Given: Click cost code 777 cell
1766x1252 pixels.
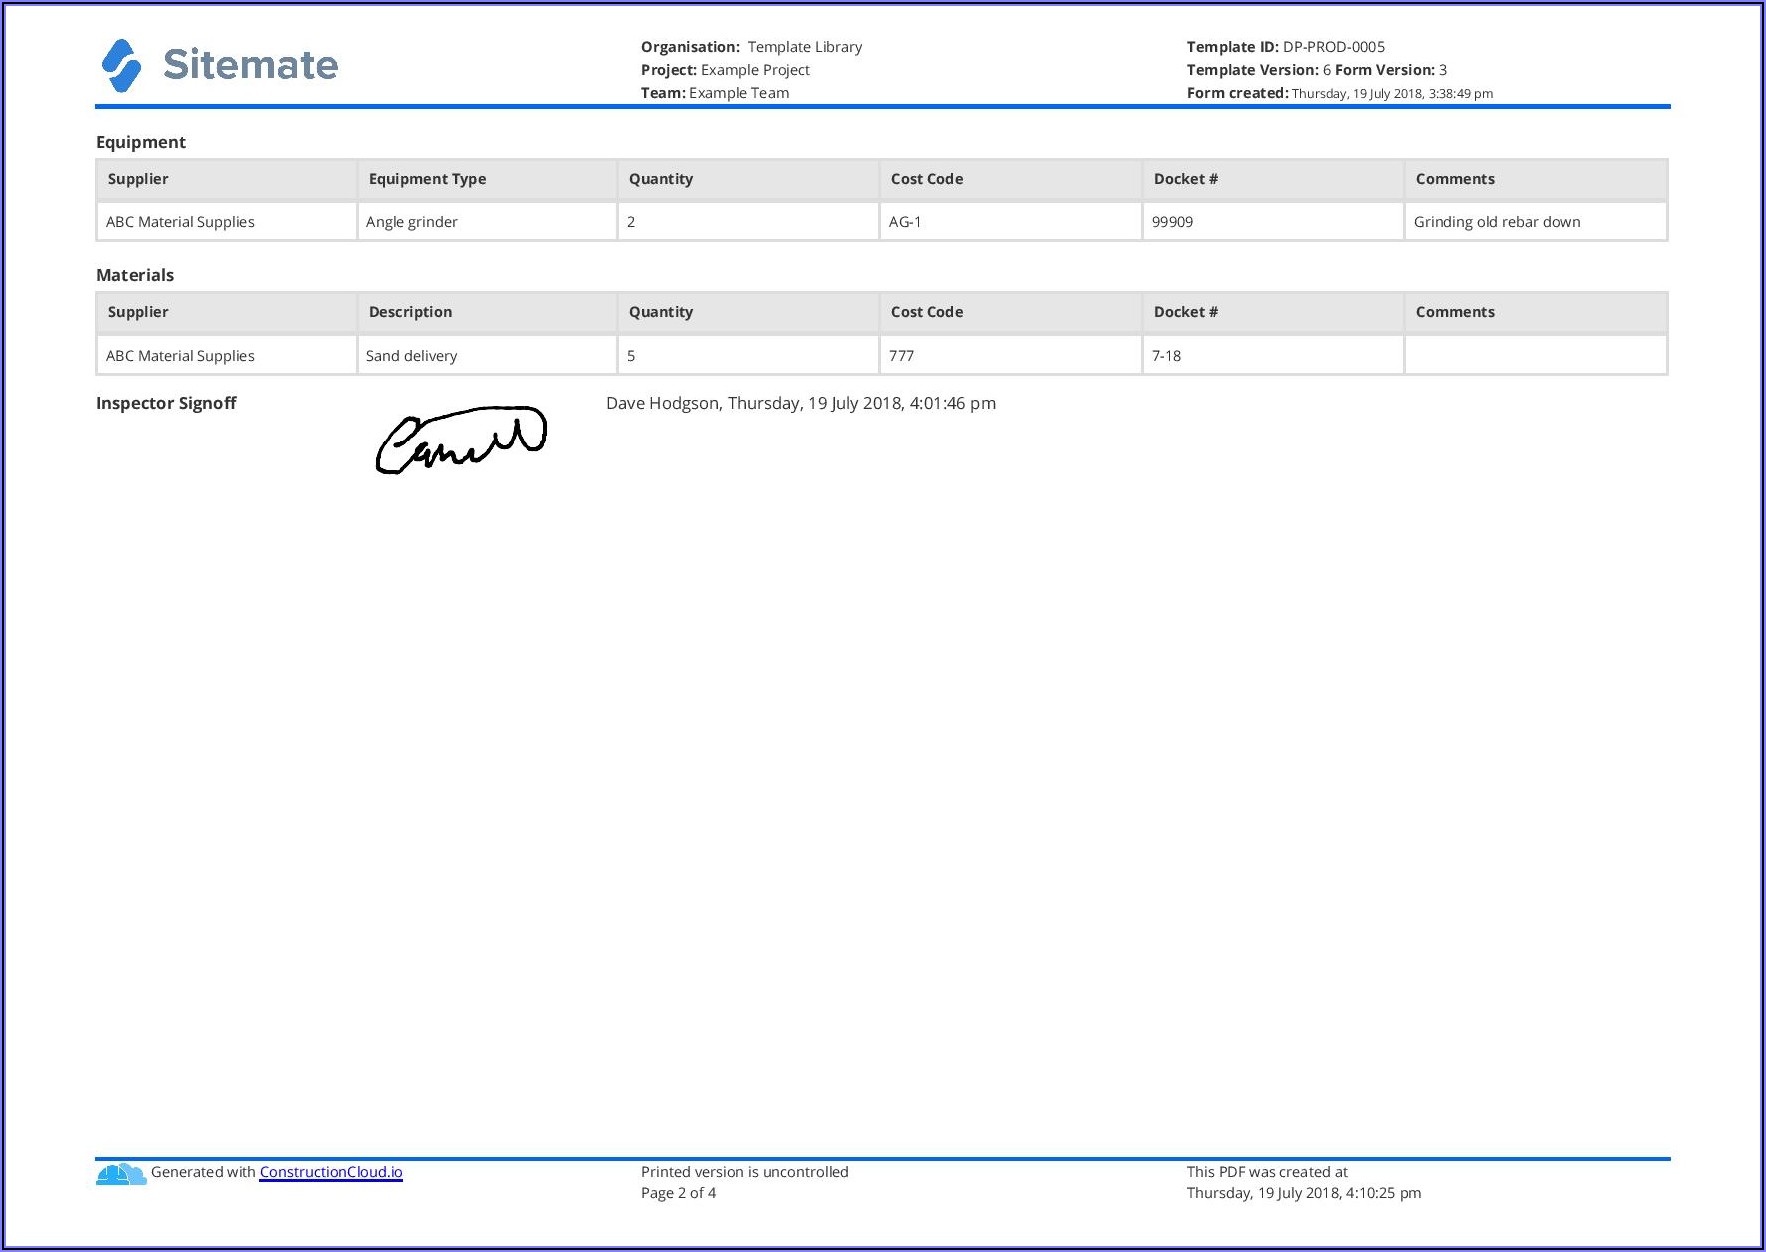Looking at the screenshot, I should [1009, 356].
